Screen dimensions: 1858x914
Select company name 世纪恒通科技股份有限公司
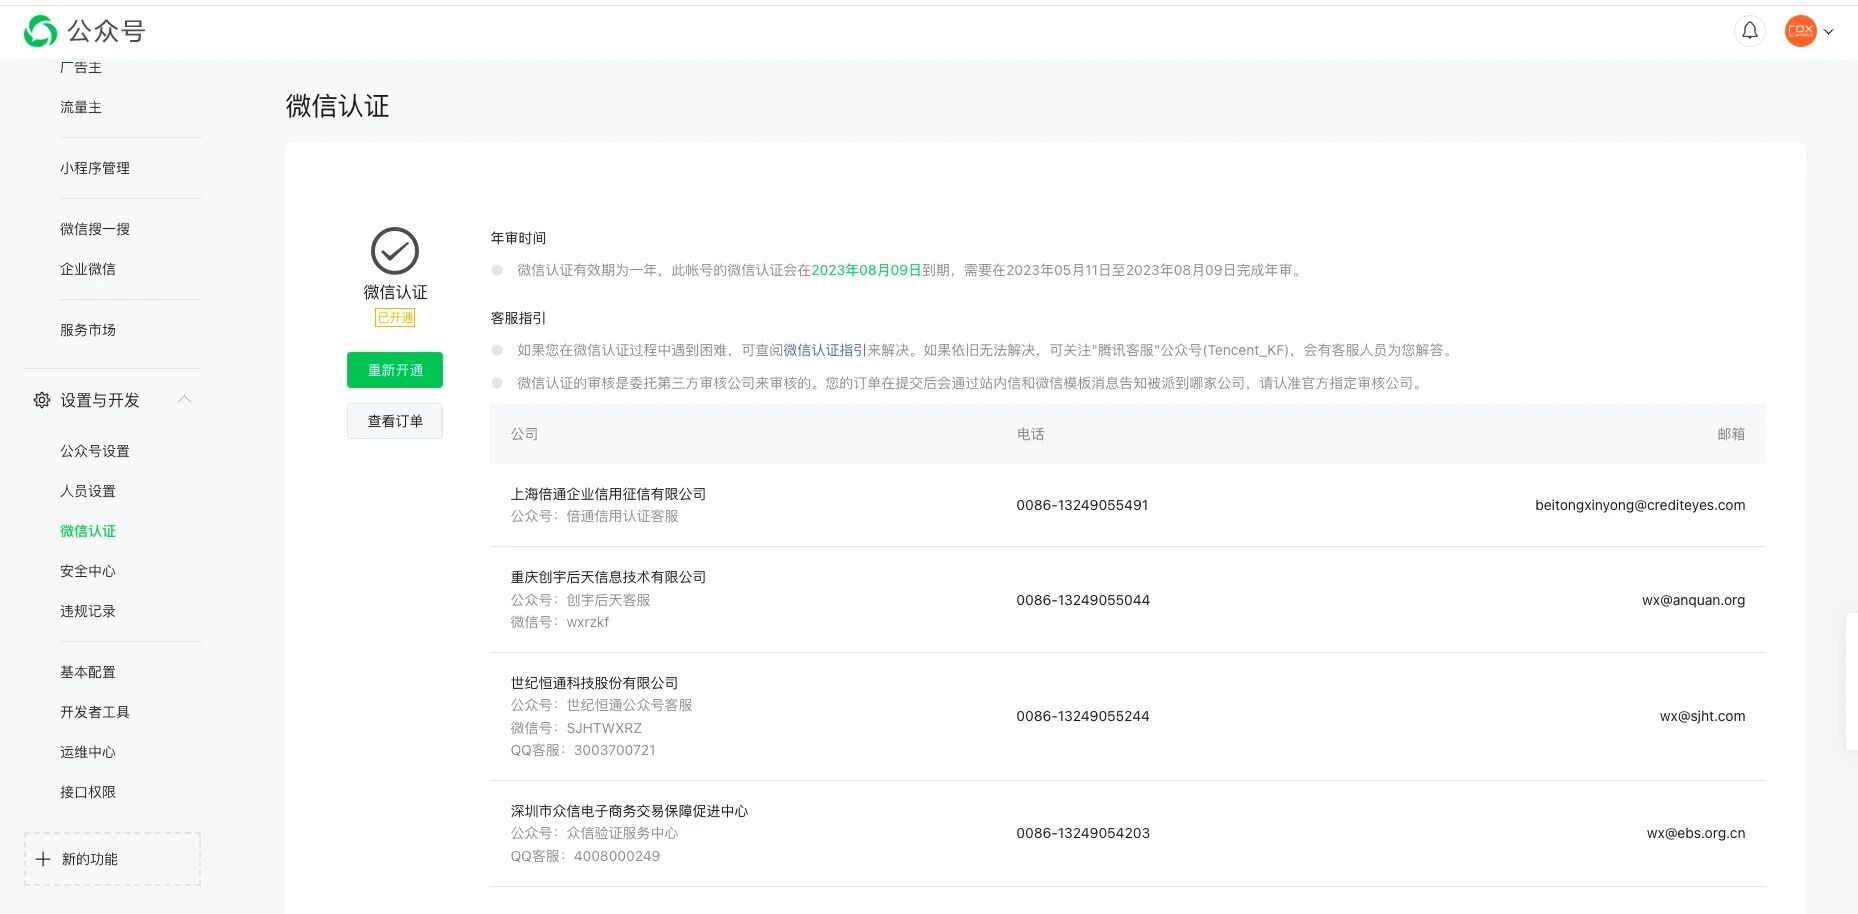point(595,683)
